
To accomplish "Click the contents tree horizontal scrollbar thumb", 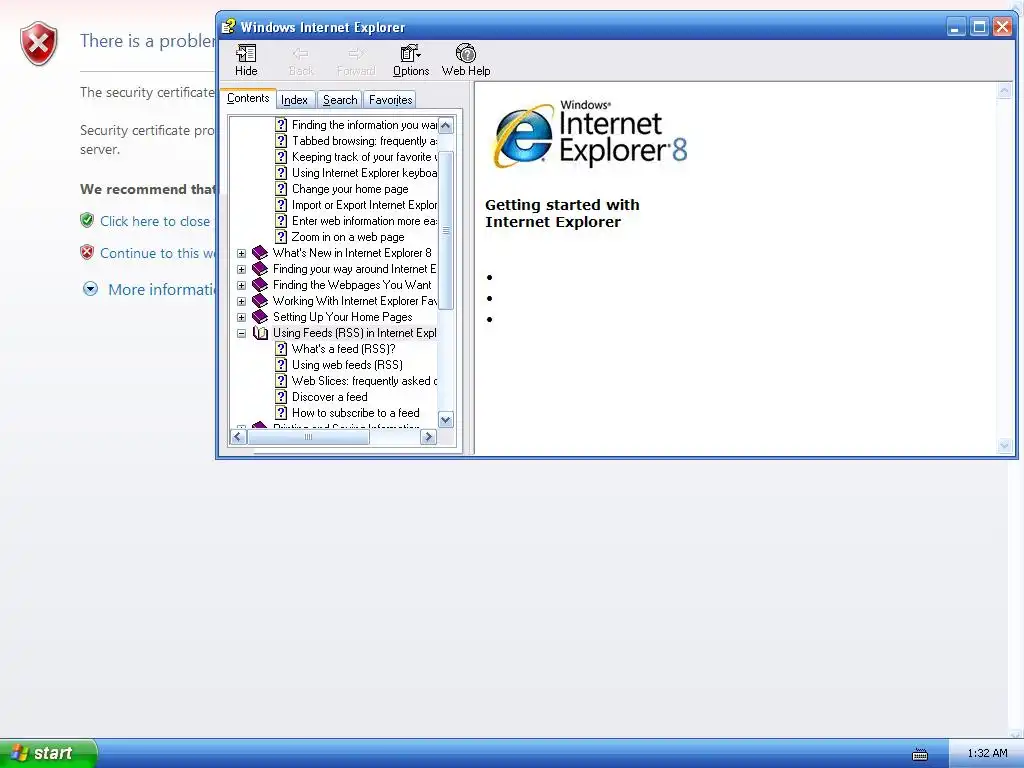I will click(308, 437).
